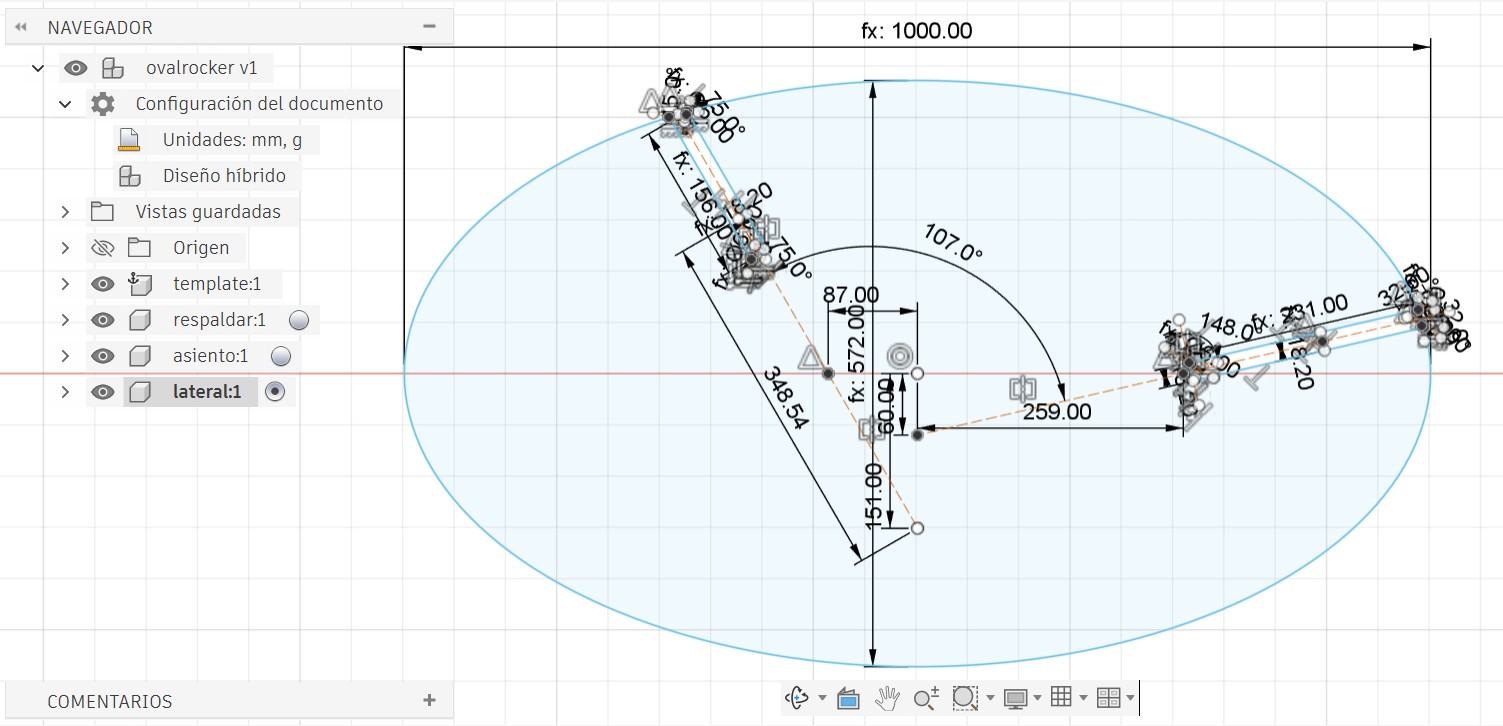Click the Comentarios panel header
Image resolution: width=1503 pixels, height=726 pixels.
(x=229, y=701)
